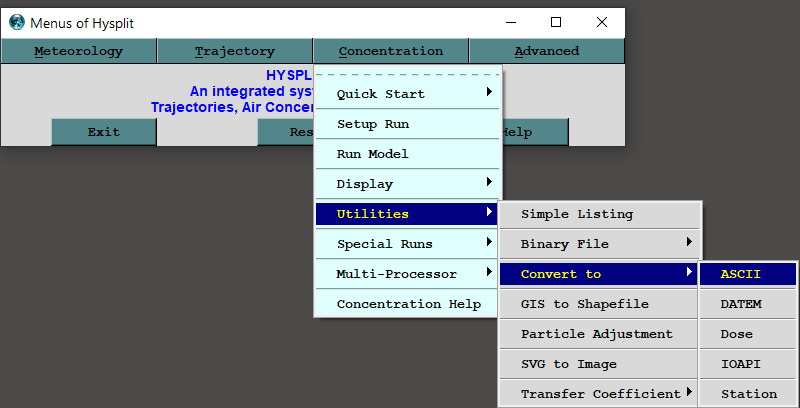
Task: Select Setup Run menu entry
Action: 407,124
